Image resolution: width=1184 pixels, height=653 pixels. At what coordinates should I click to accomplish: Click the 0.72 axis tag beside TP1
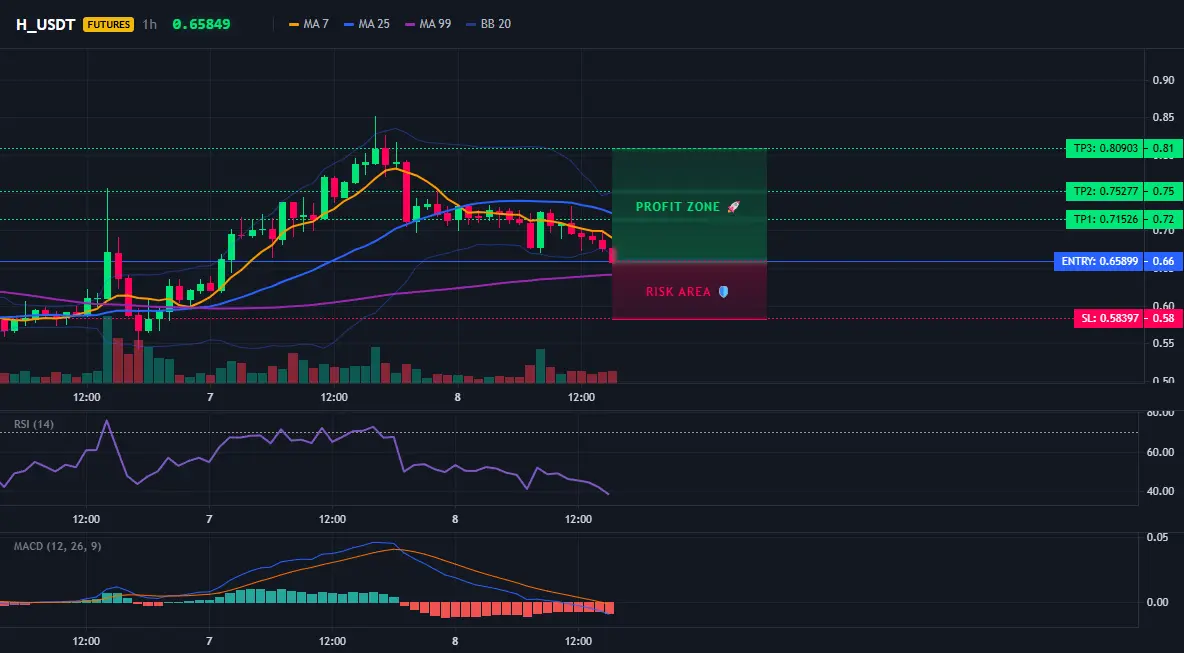click(1163, 220)
